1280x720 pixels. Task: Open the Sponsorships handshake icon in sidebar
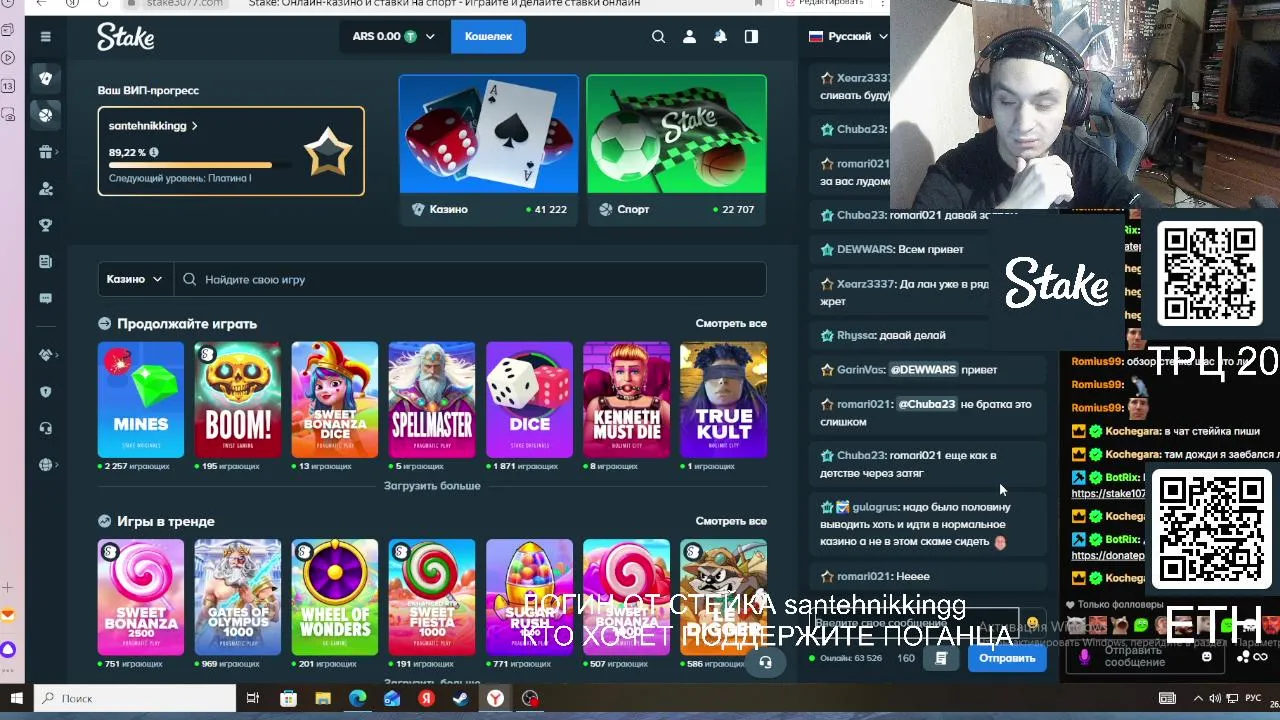tap(45, 355)
